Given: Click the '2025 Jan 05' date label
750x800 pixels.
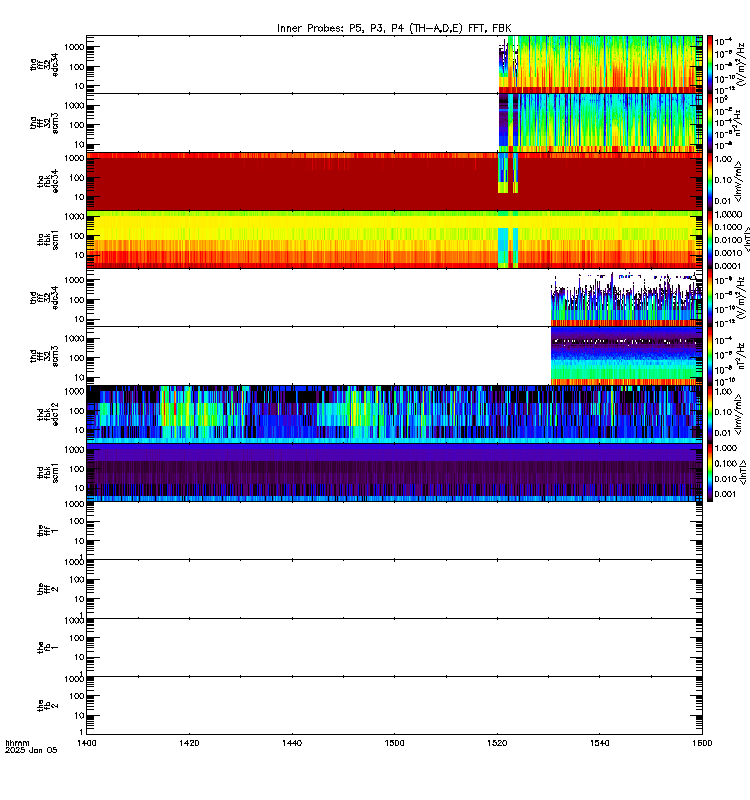Looking at the screenshot, I should pos(31,751).
